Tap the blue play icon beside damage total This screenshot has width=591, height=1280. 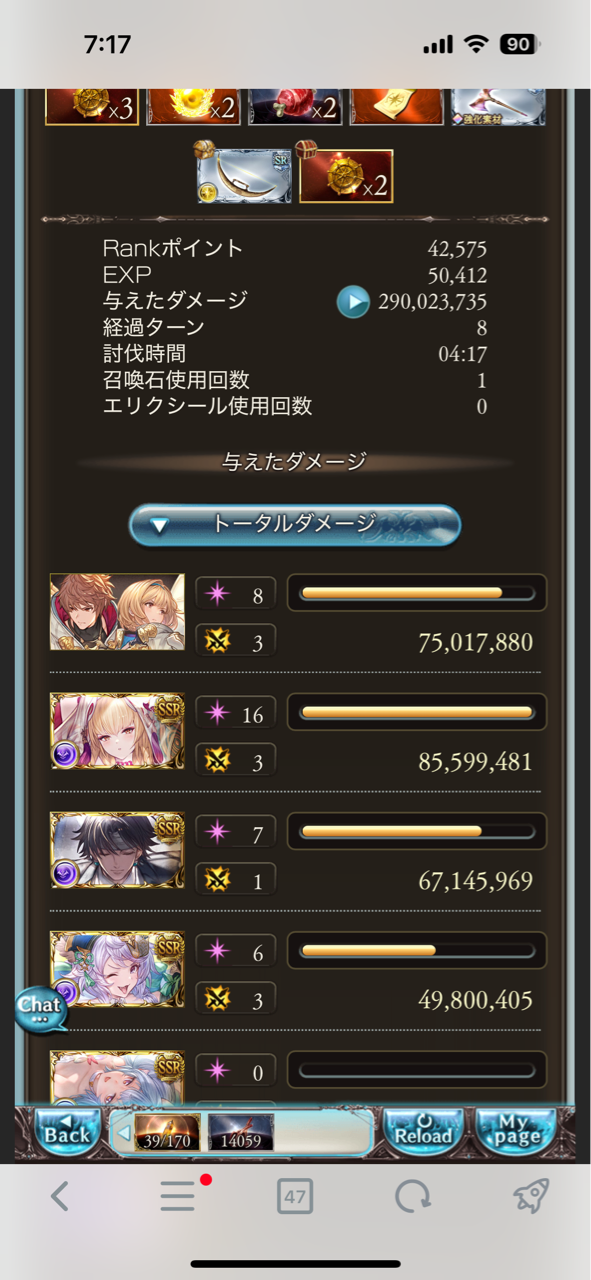click(353, 301)
